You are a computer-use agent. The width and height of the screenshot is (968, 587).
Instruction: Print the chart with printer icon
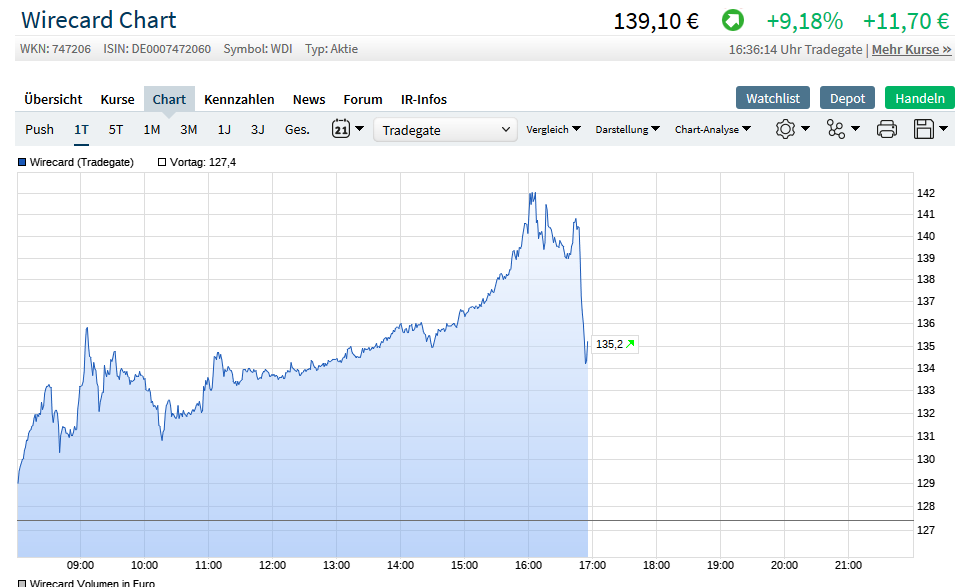coord(887,129)
